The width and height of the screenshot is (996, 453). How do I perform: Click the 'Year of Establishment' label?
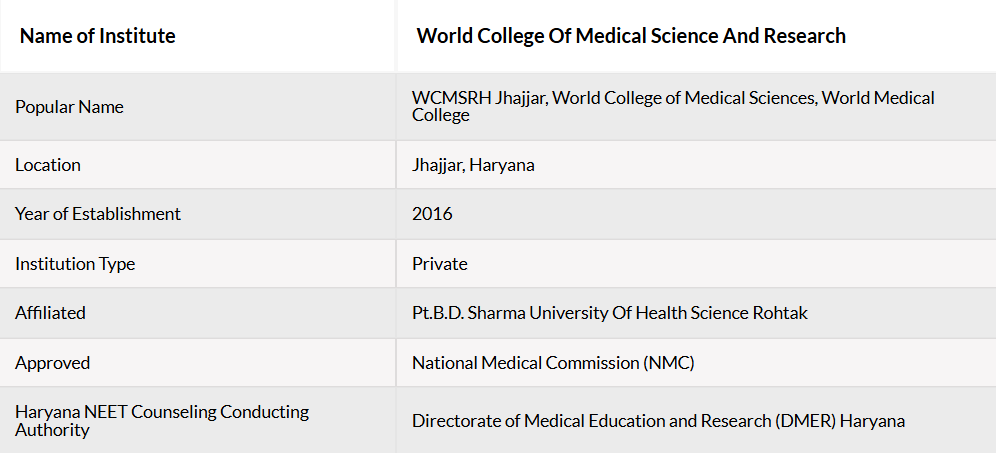[98, 214]
